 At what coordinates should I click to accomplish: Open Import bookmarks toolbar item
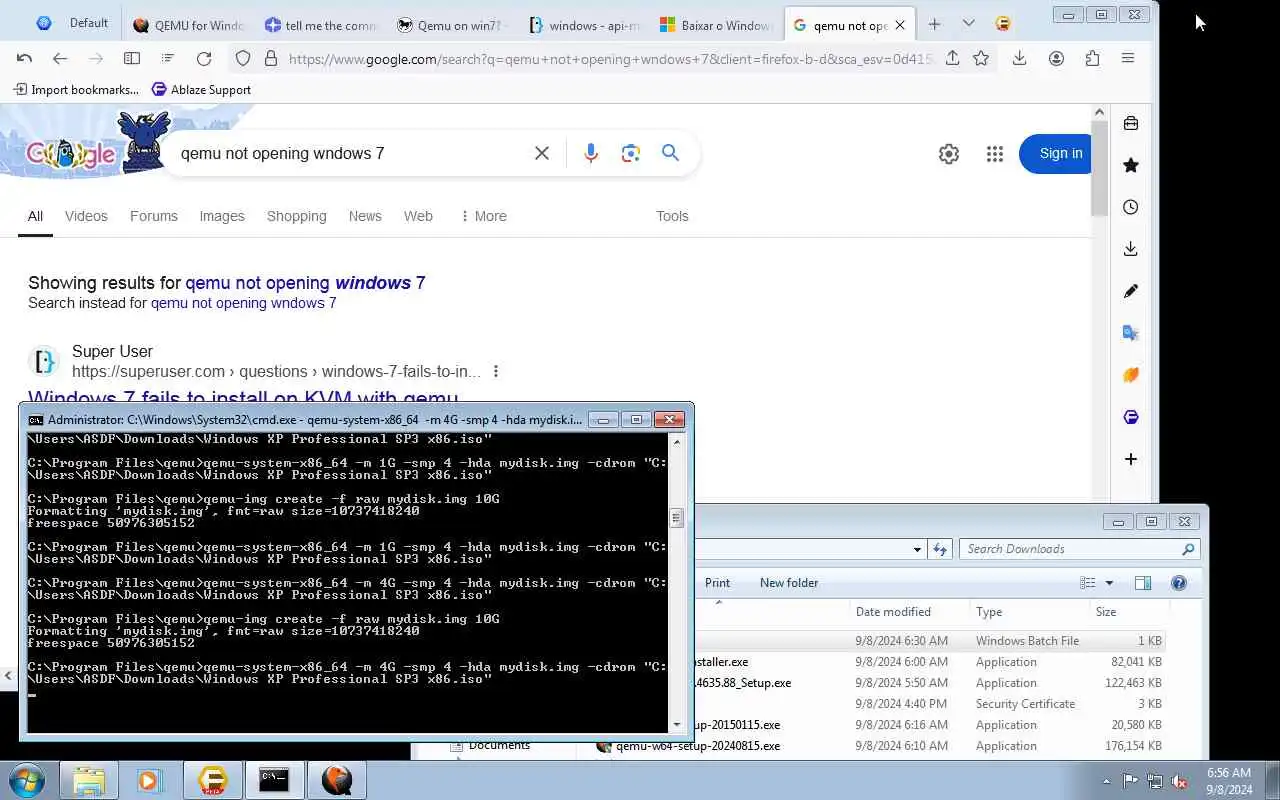pyautogui.click(x=76, y=89)
